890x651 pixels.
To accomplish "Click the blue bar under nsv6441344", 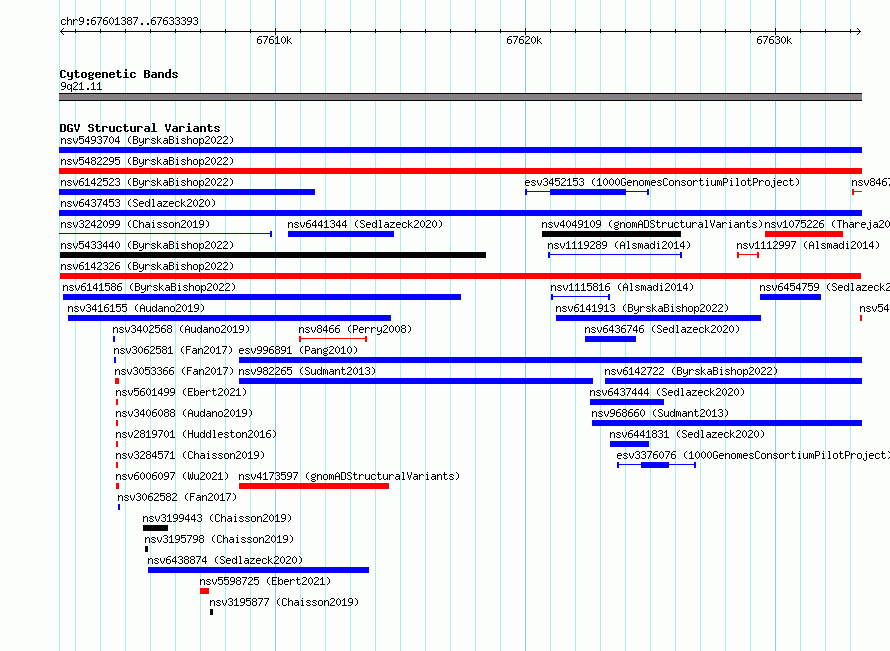I will pos(341,234).
